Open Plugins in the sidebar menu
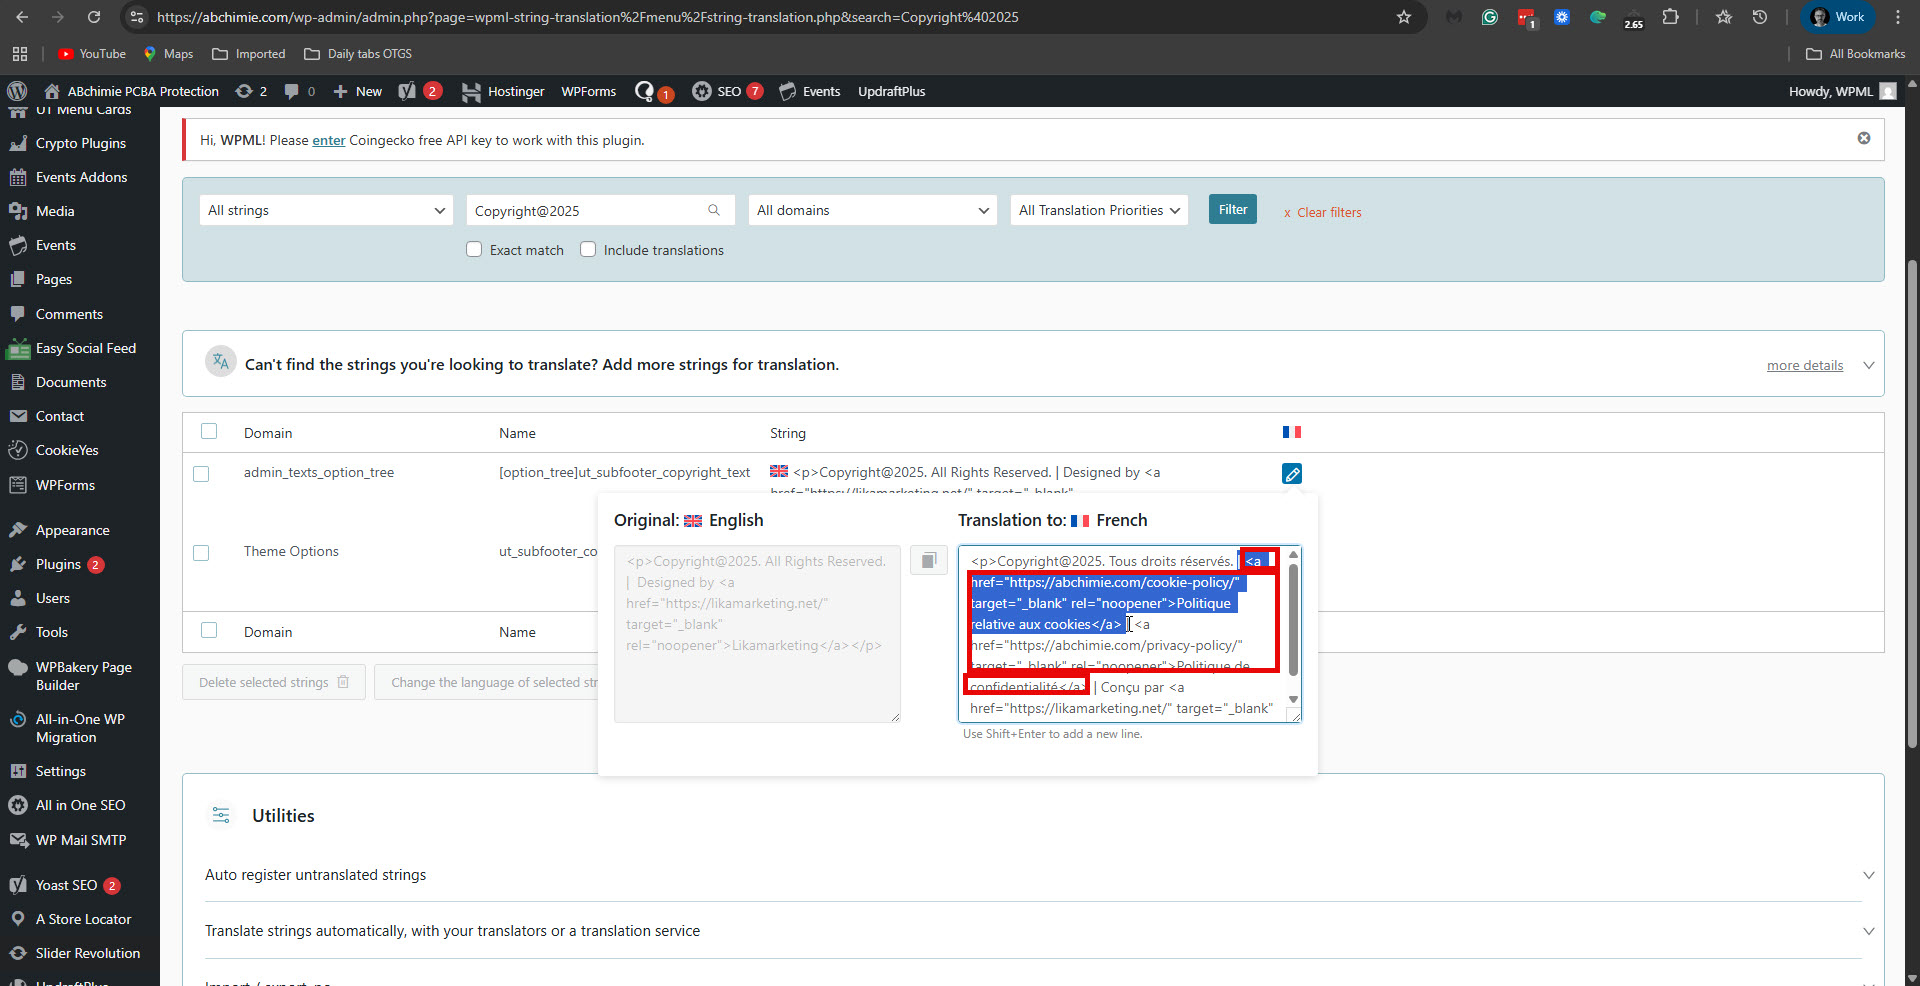 coord(58,564)
